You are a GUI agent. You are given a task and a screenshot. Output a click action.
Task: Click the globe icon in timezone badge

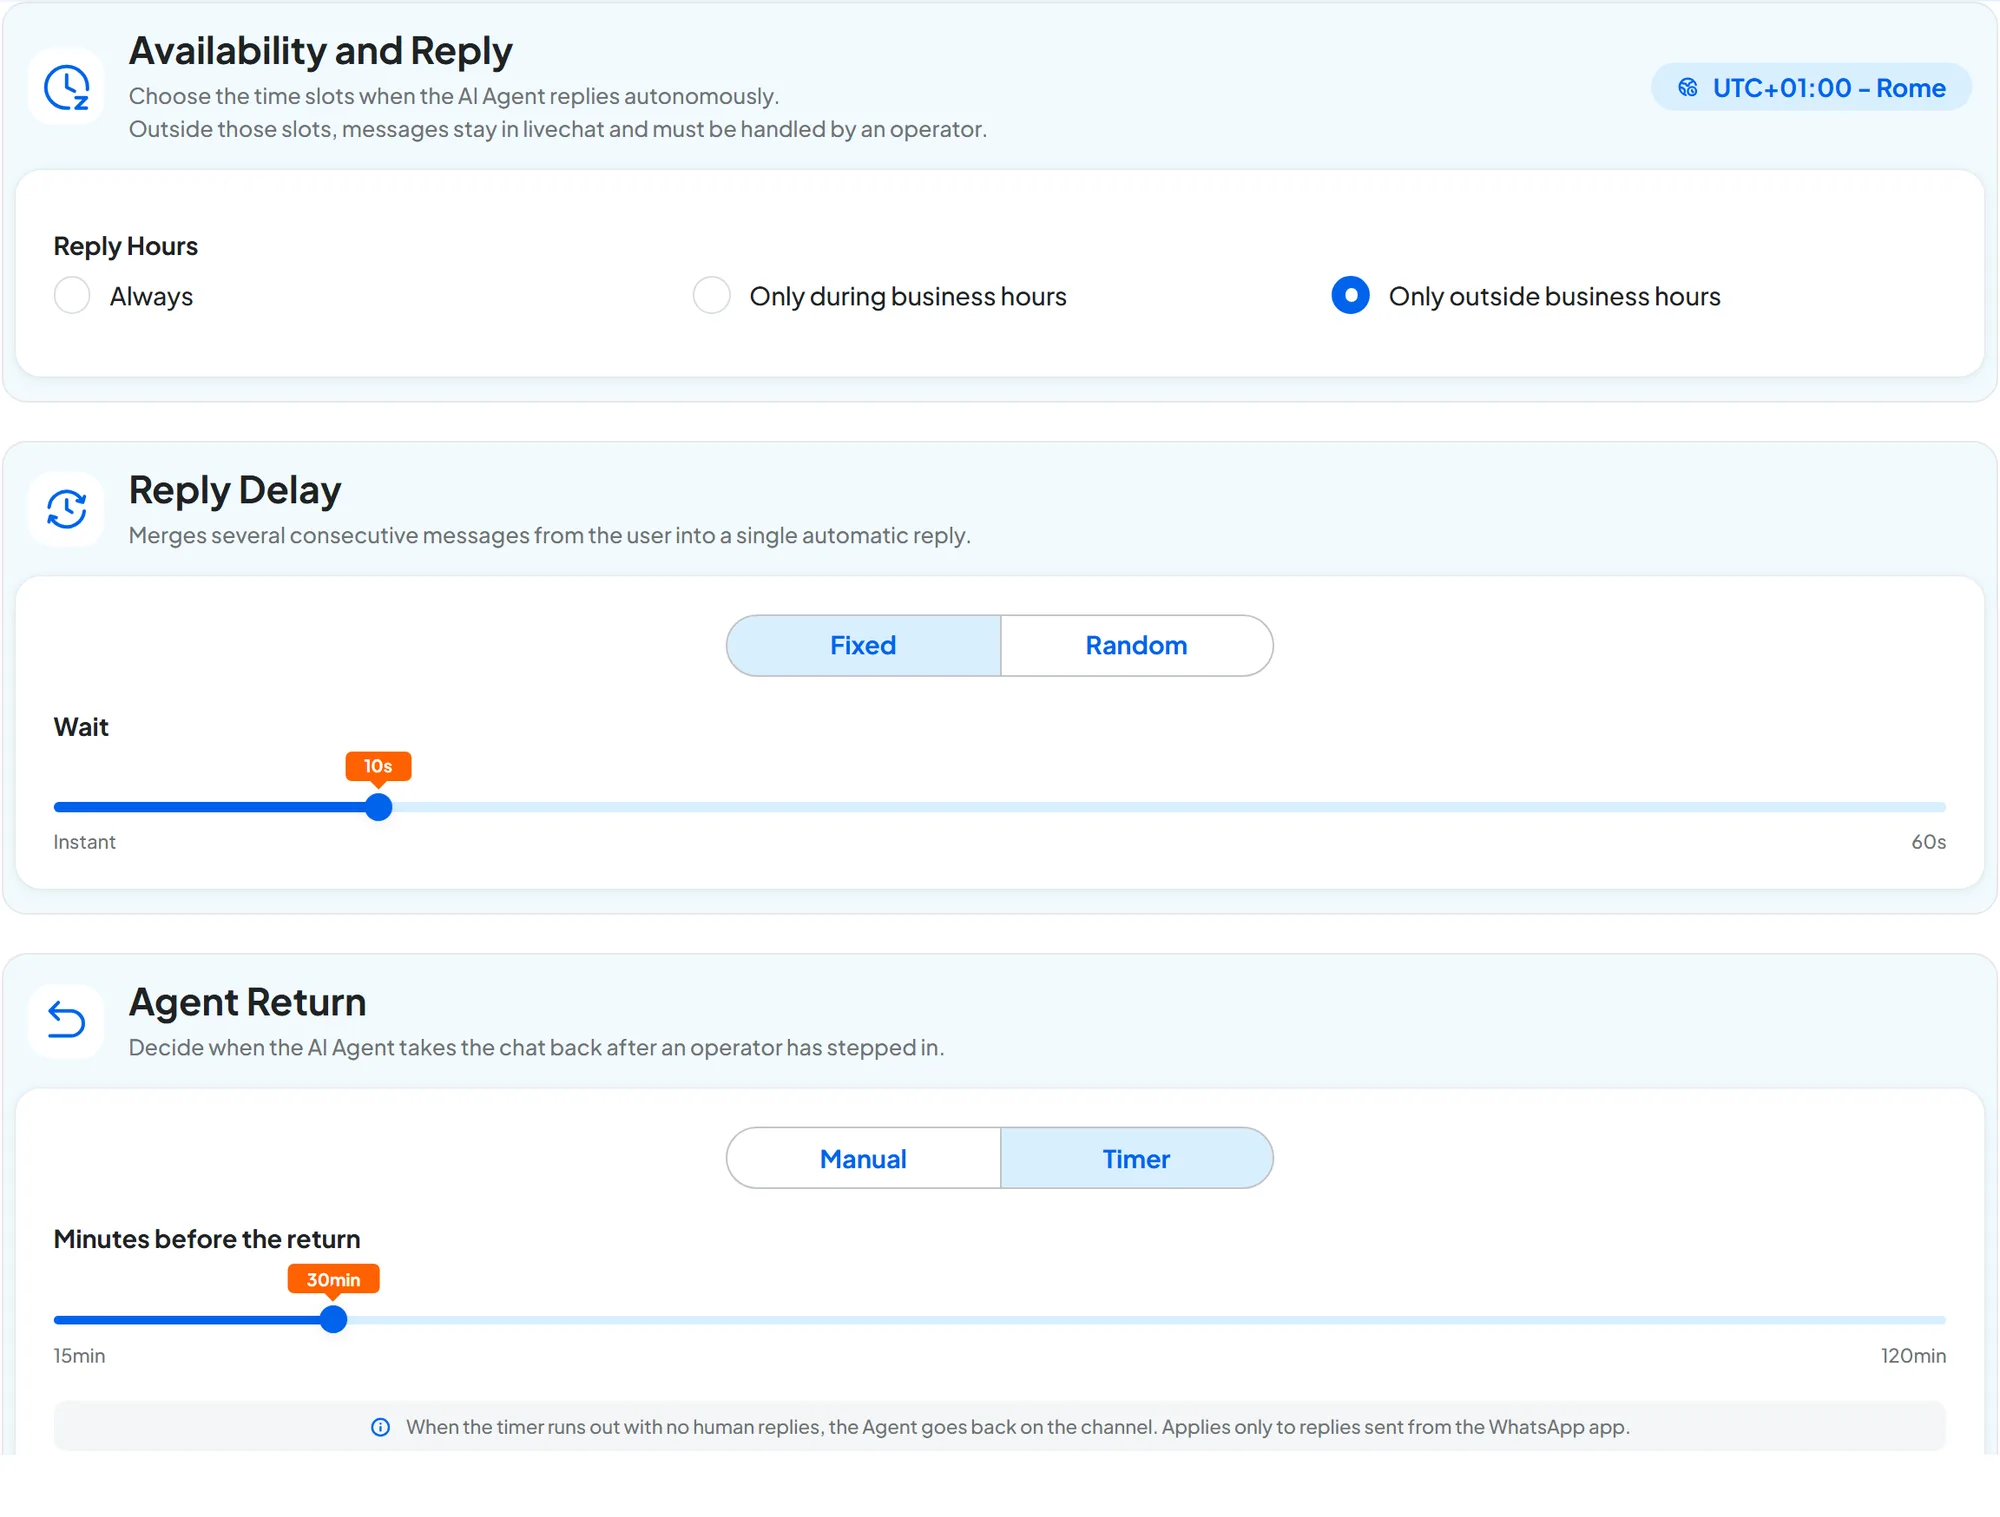[x=1688, y=88]
